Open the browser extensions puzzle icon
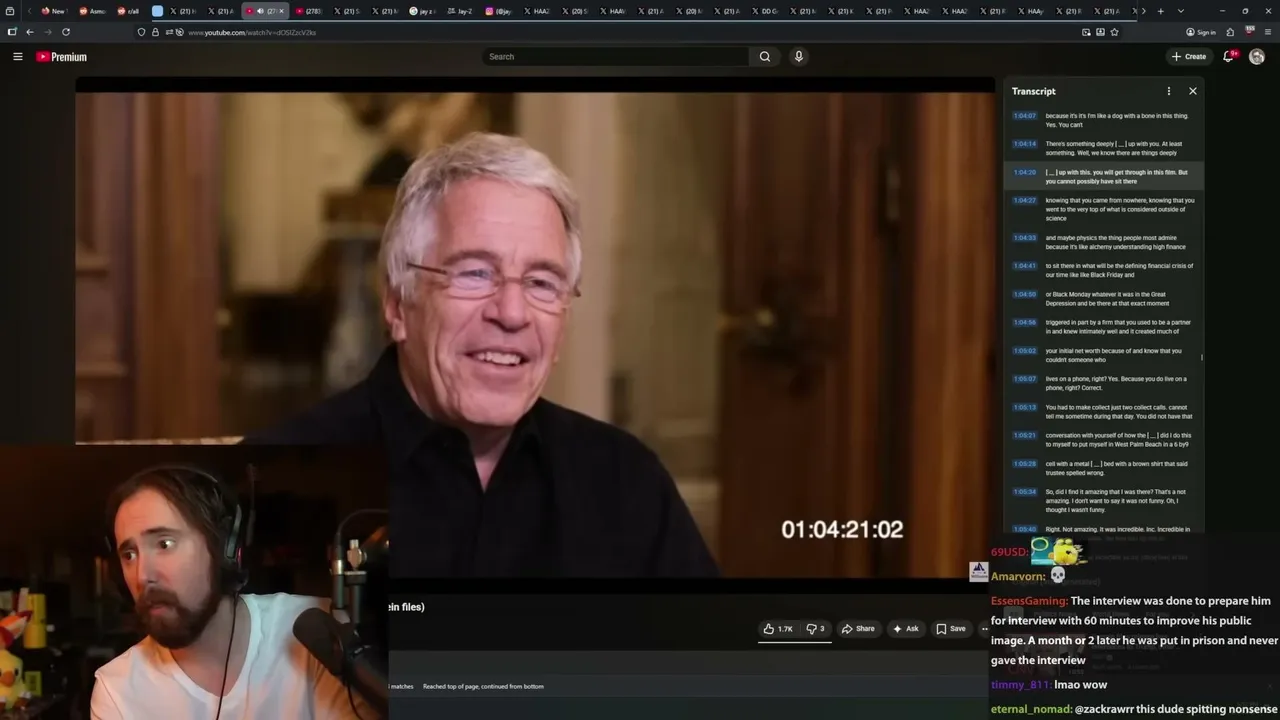The height and width of the screenshot is (720, 1280). [x=1230, y=32]
